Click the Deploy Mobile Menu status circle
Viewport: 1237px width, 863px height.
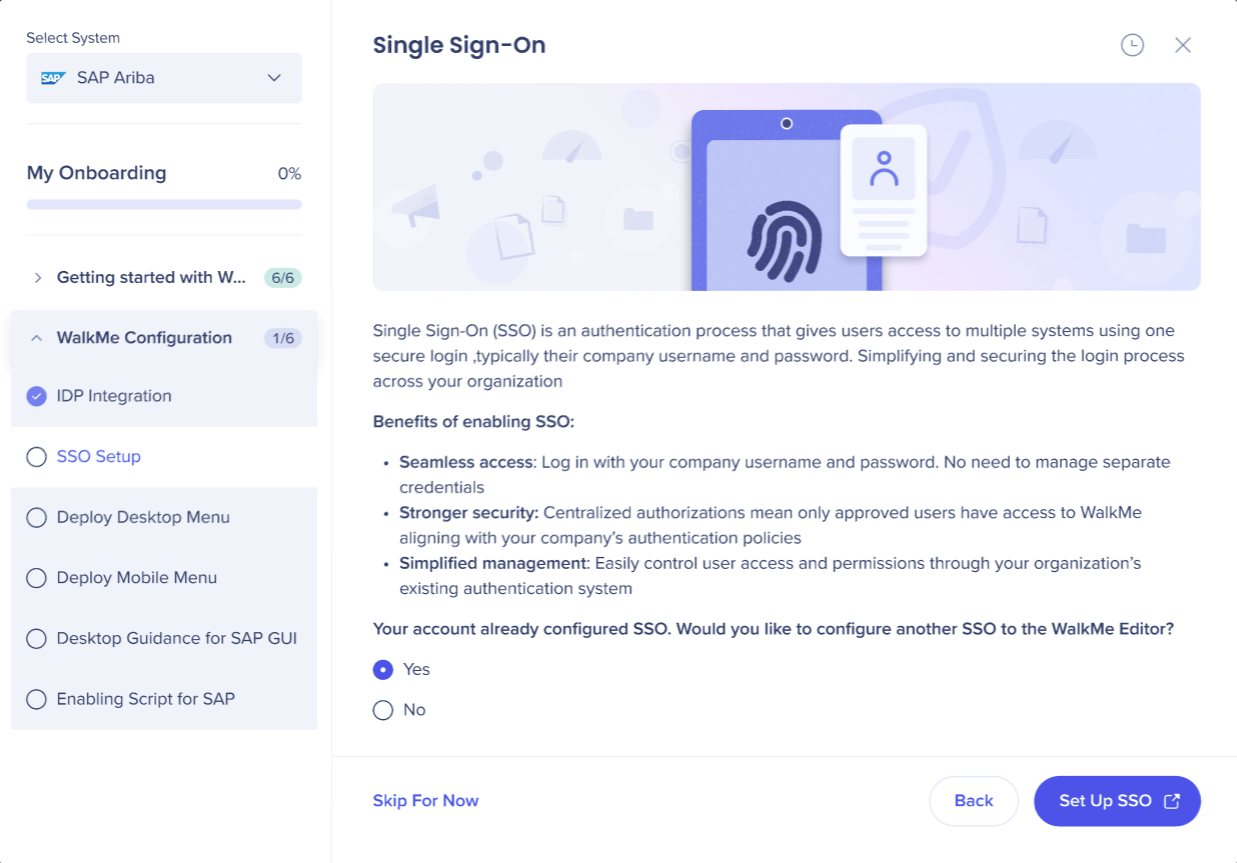click(x=37, y=578)
